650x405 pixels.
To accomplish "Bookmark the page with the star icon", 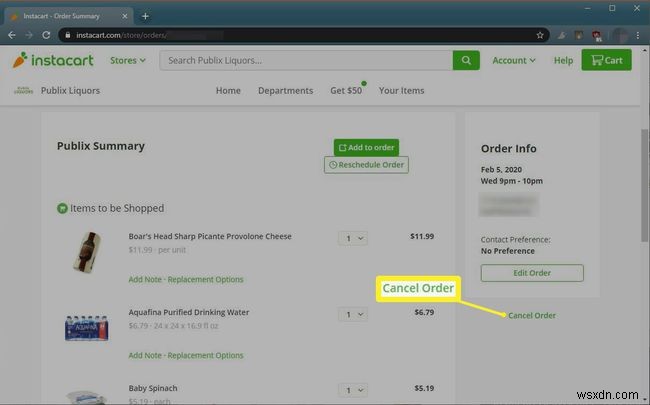I will pyautogui.click(x=540, y=35).
